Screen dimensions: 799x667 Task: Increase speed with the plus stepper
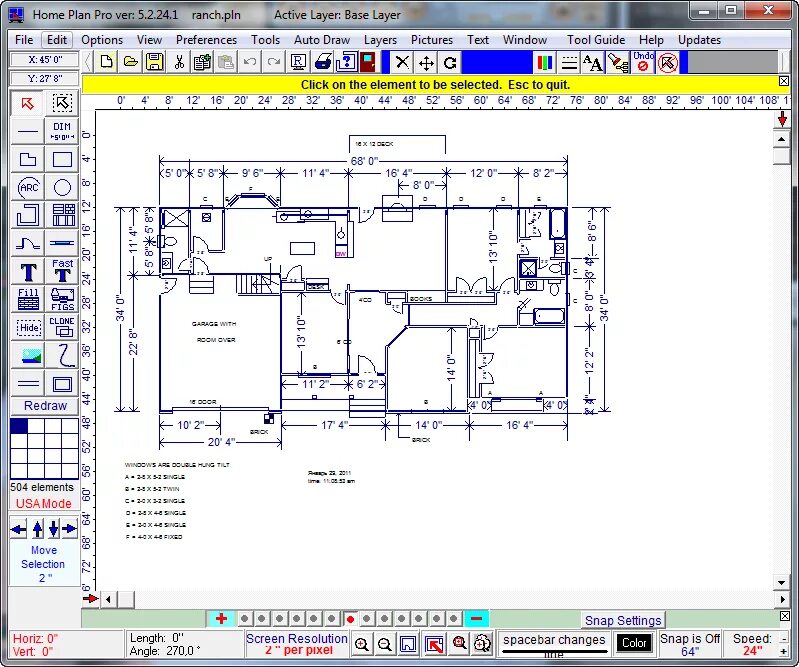[784, 652]
